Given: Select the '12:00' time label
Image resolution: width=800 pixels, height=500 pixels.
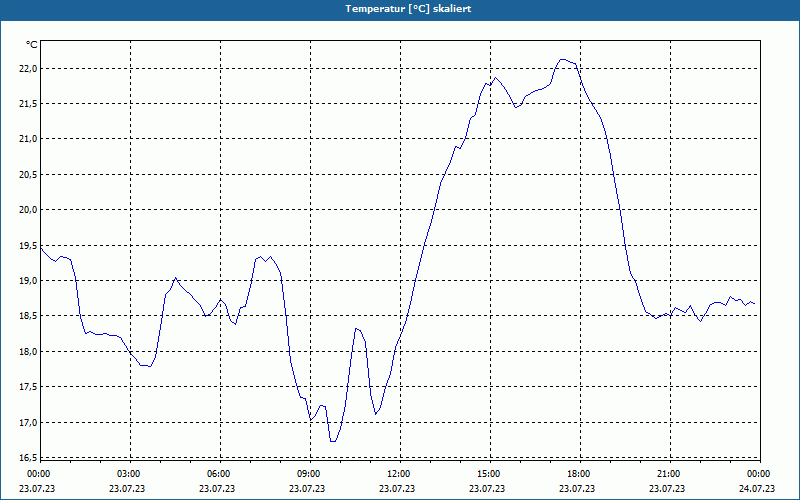Looking at the screenshot, I should [397, 474].
